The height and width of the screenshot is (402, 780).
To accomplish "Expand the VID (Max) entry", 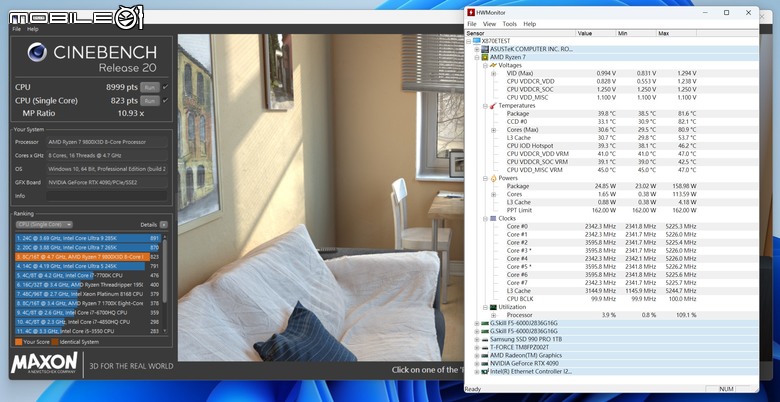I will coord(493,74).
